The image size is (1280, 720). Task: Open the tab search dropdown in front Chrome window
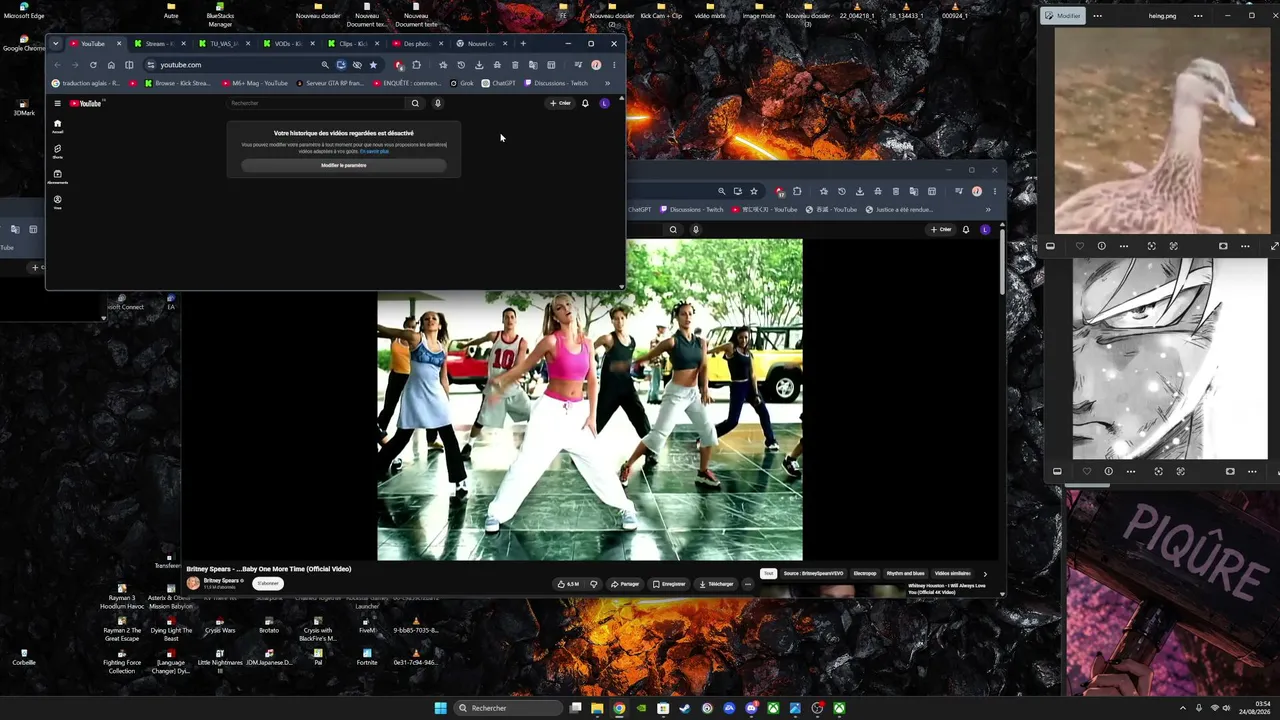pyautogui.click(x=56, y=43)
